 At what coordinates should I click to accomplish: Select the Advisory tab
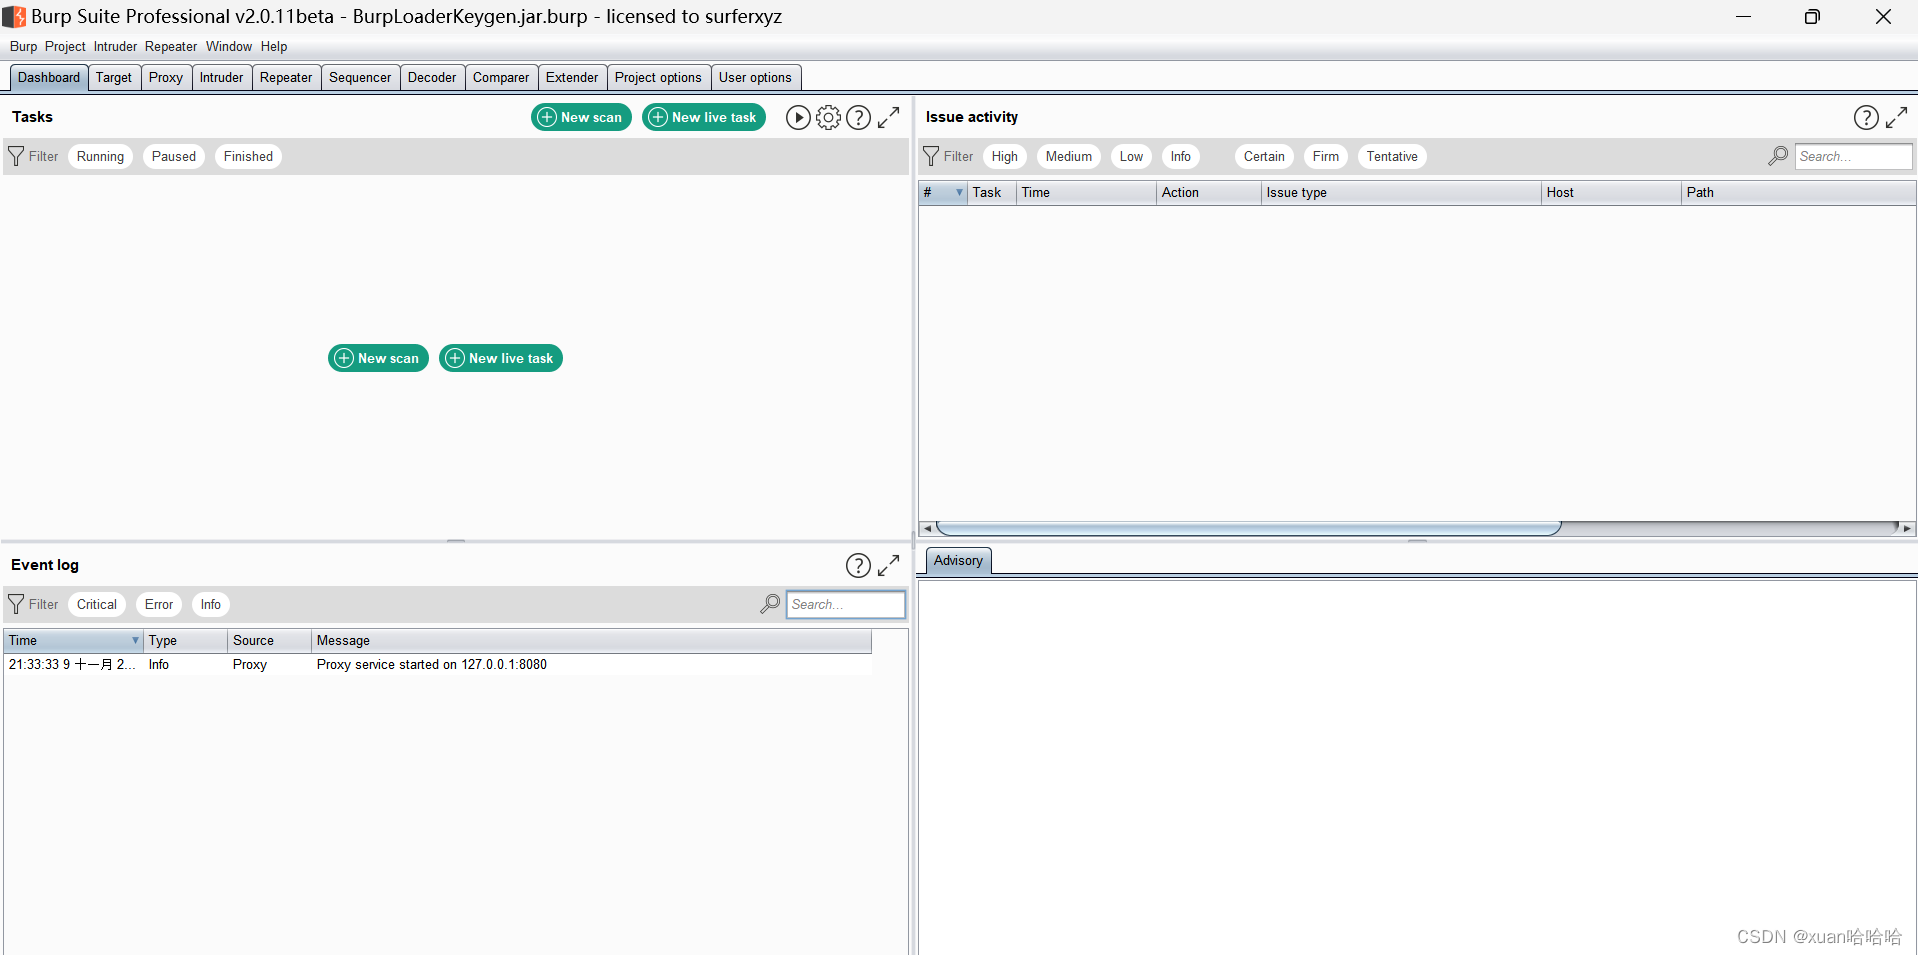tap(958, 561)
